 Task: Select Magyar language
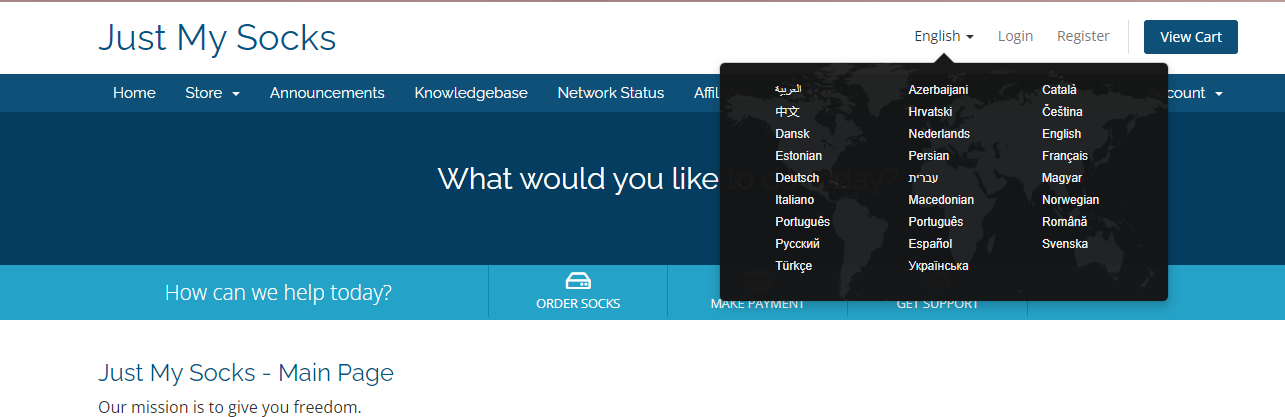(1062, 178)
